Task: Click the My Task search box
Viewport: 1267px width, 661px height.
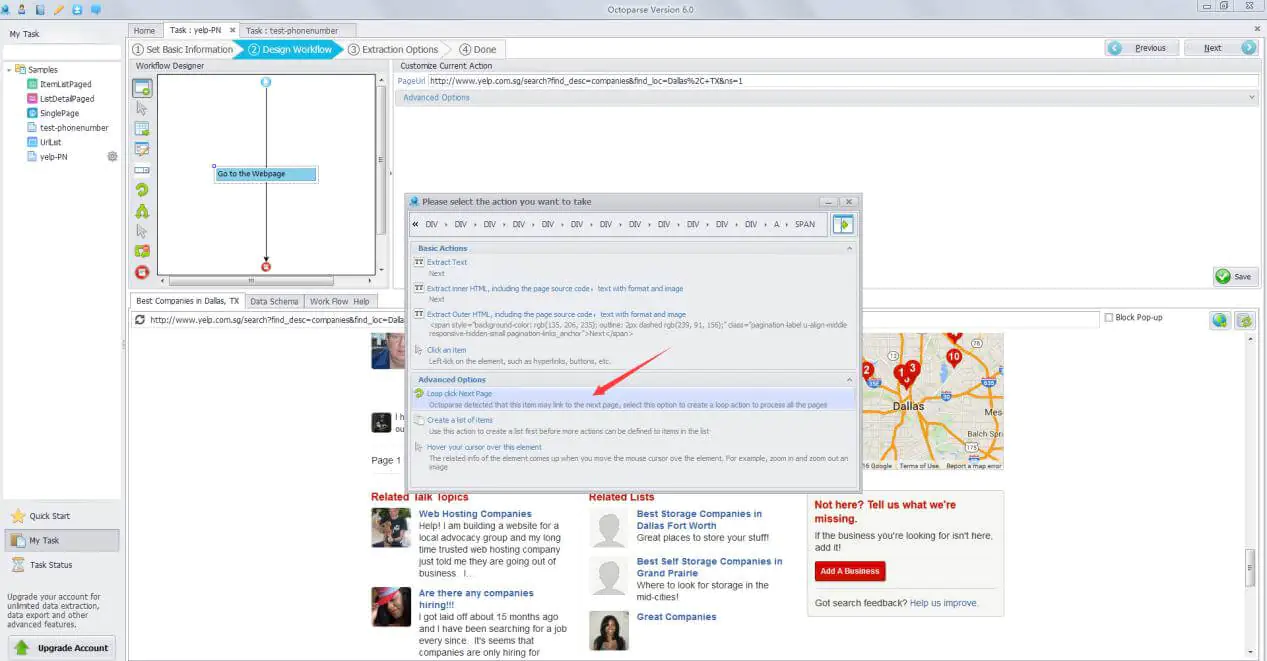Action: [x=61, y=52]
